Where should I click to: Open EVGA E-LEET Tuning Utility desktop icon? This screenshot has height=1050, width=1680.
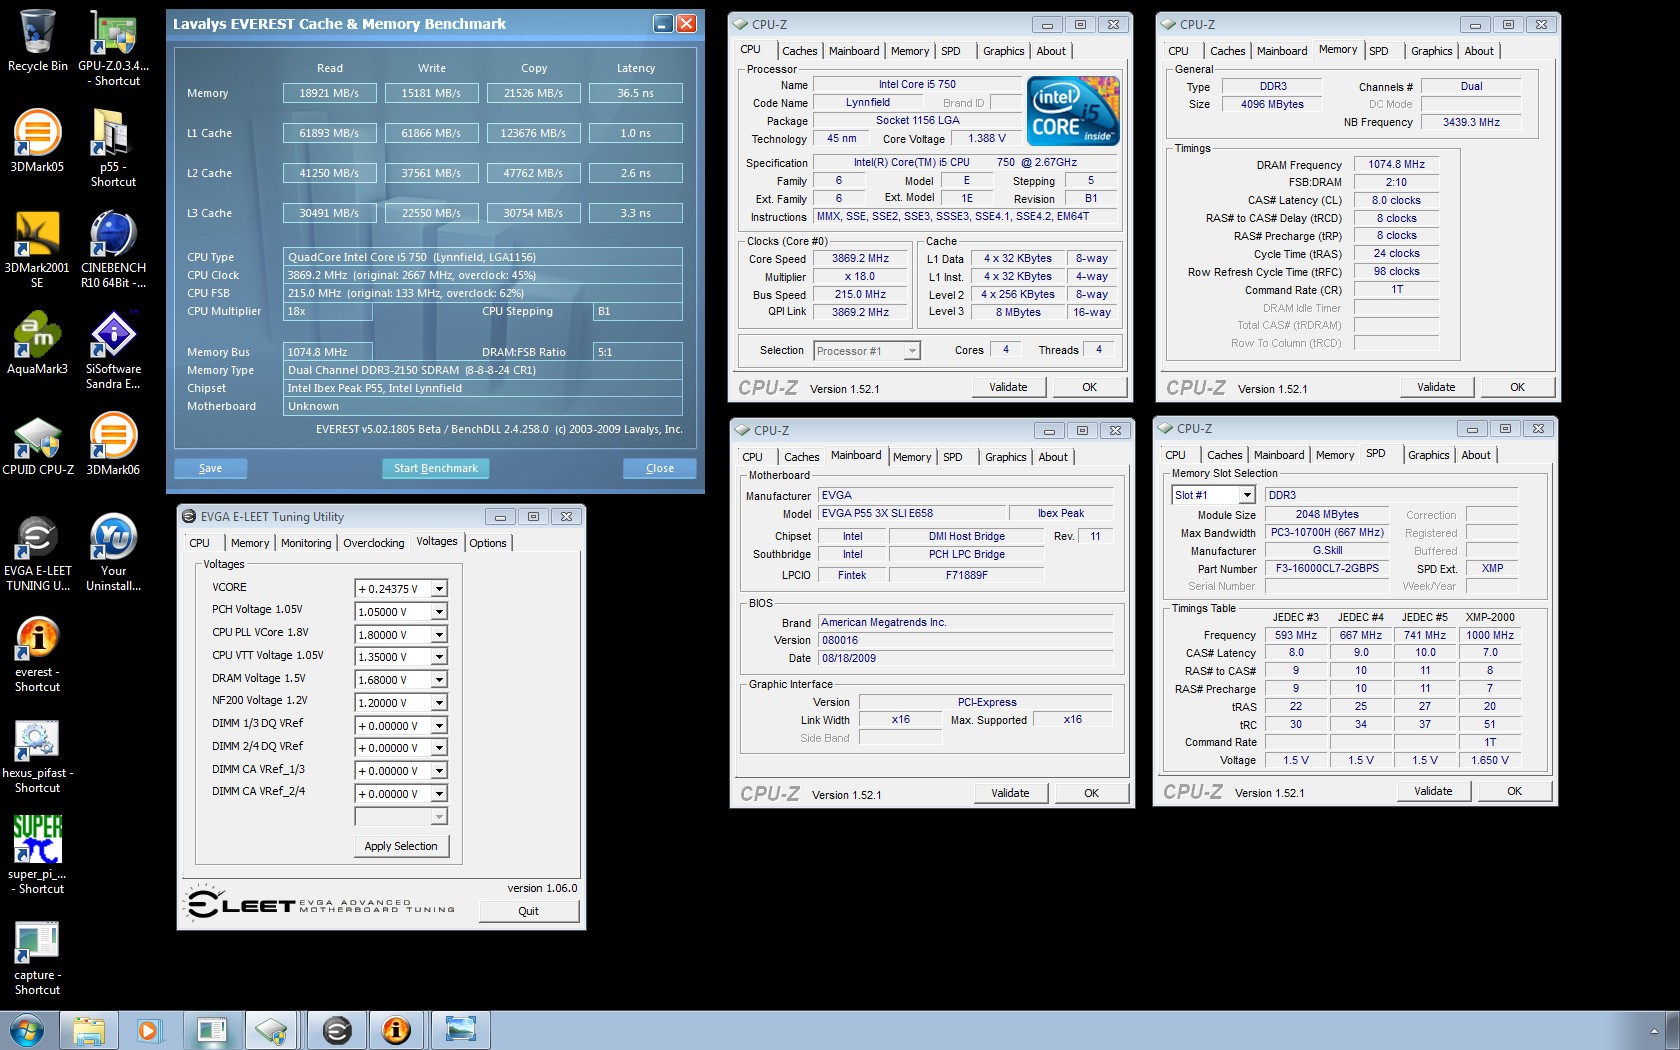37,552
